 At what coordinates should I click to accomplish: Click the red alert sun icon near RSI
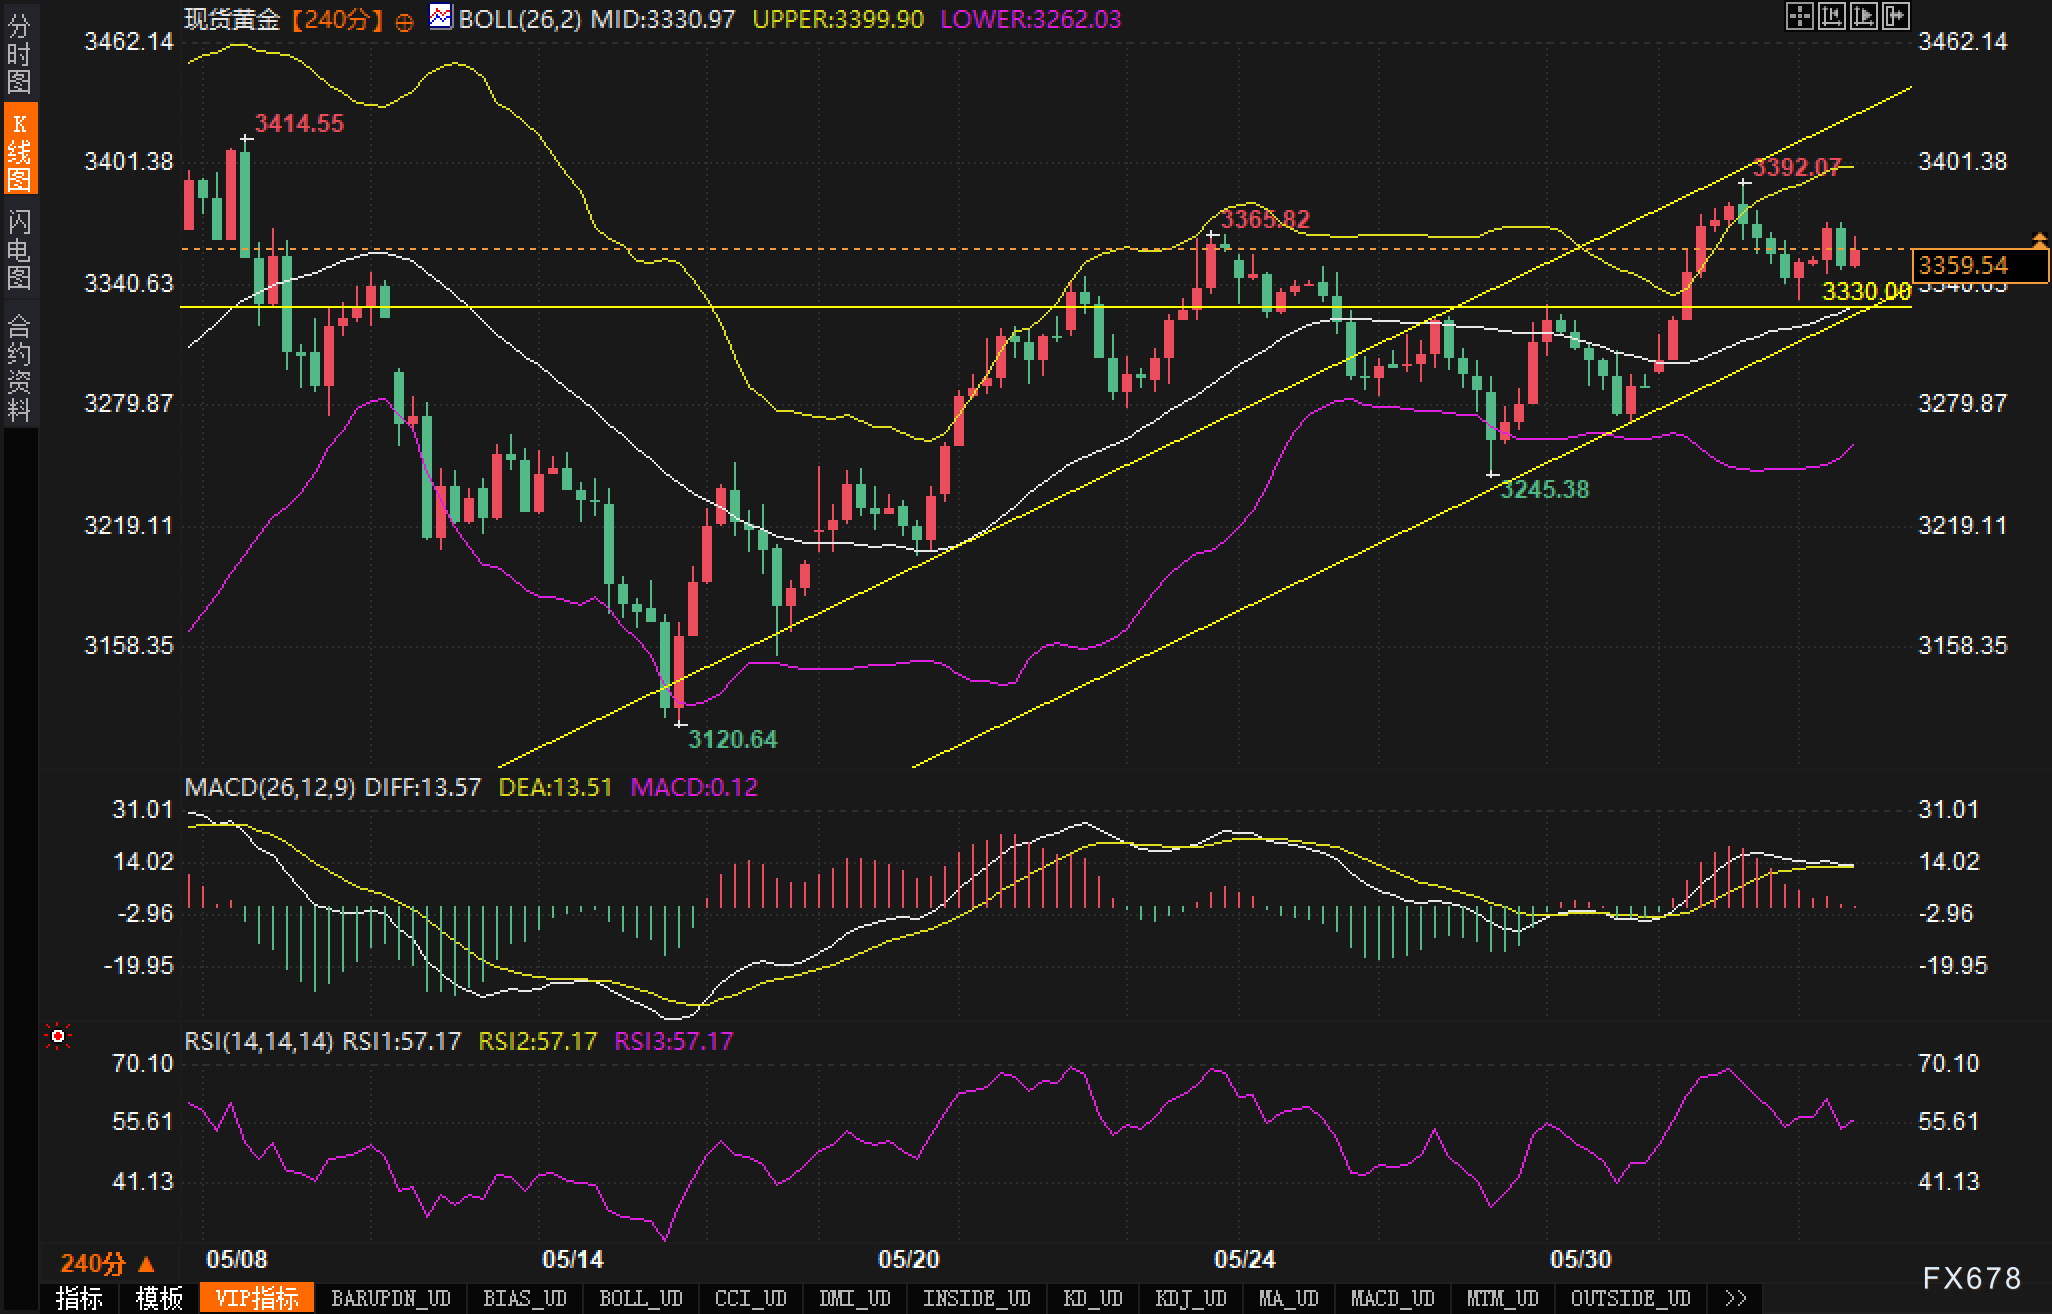[x=58, y=1036]
